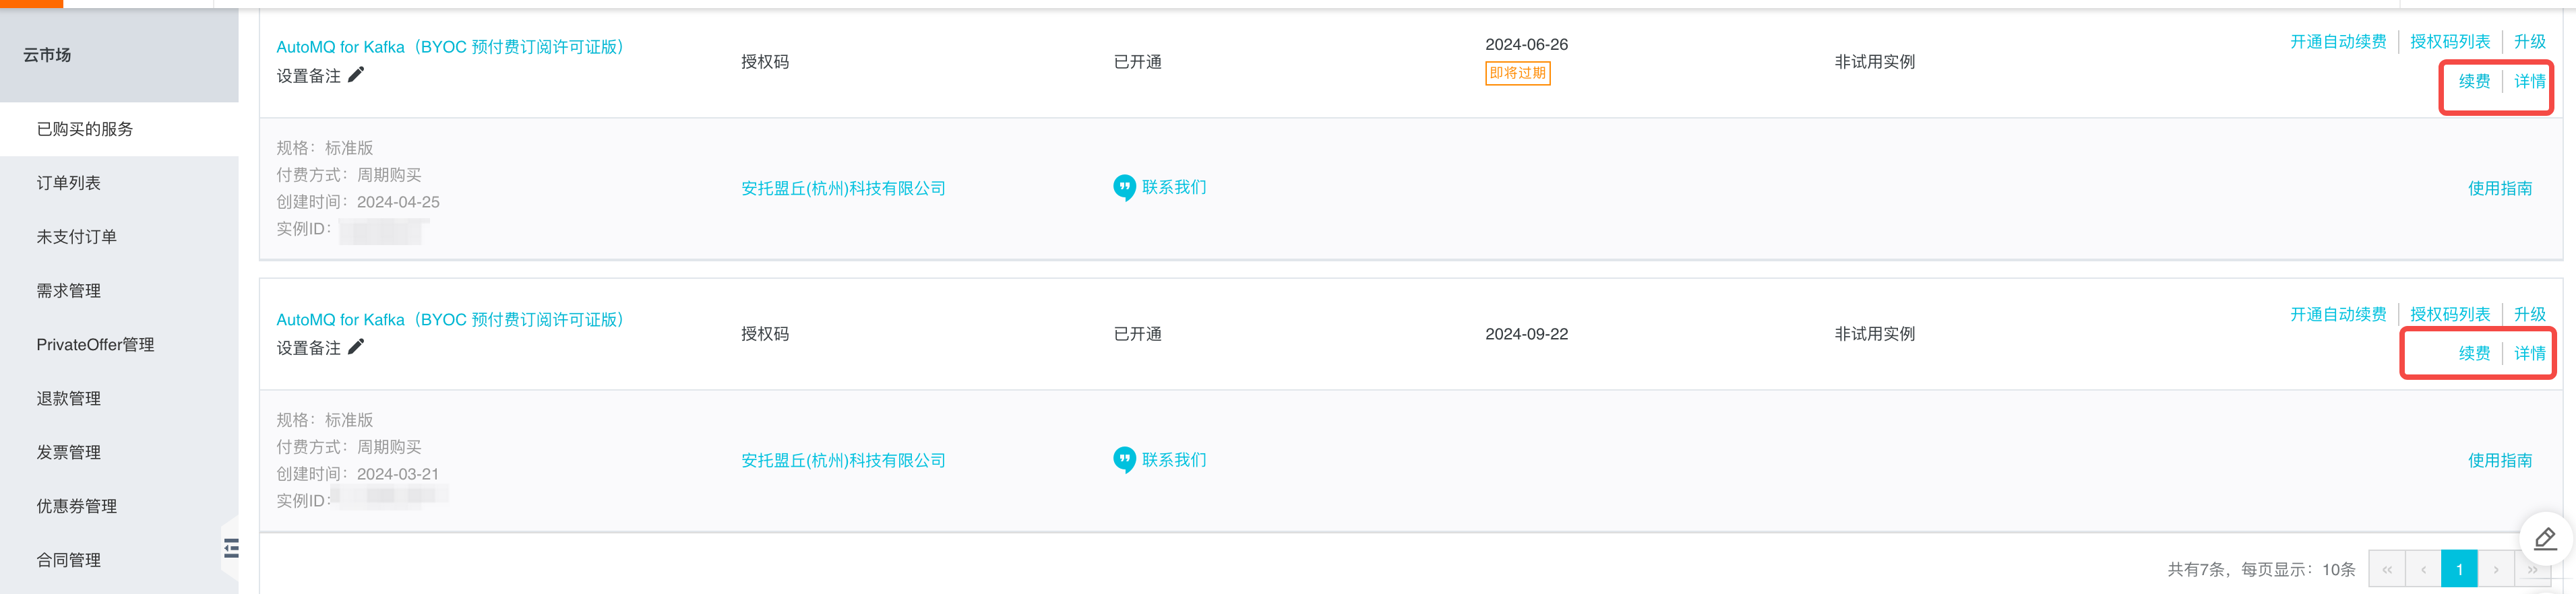Select page 1 in pagination
This screenshot has height=594, width=2576.
point(2459,569)
